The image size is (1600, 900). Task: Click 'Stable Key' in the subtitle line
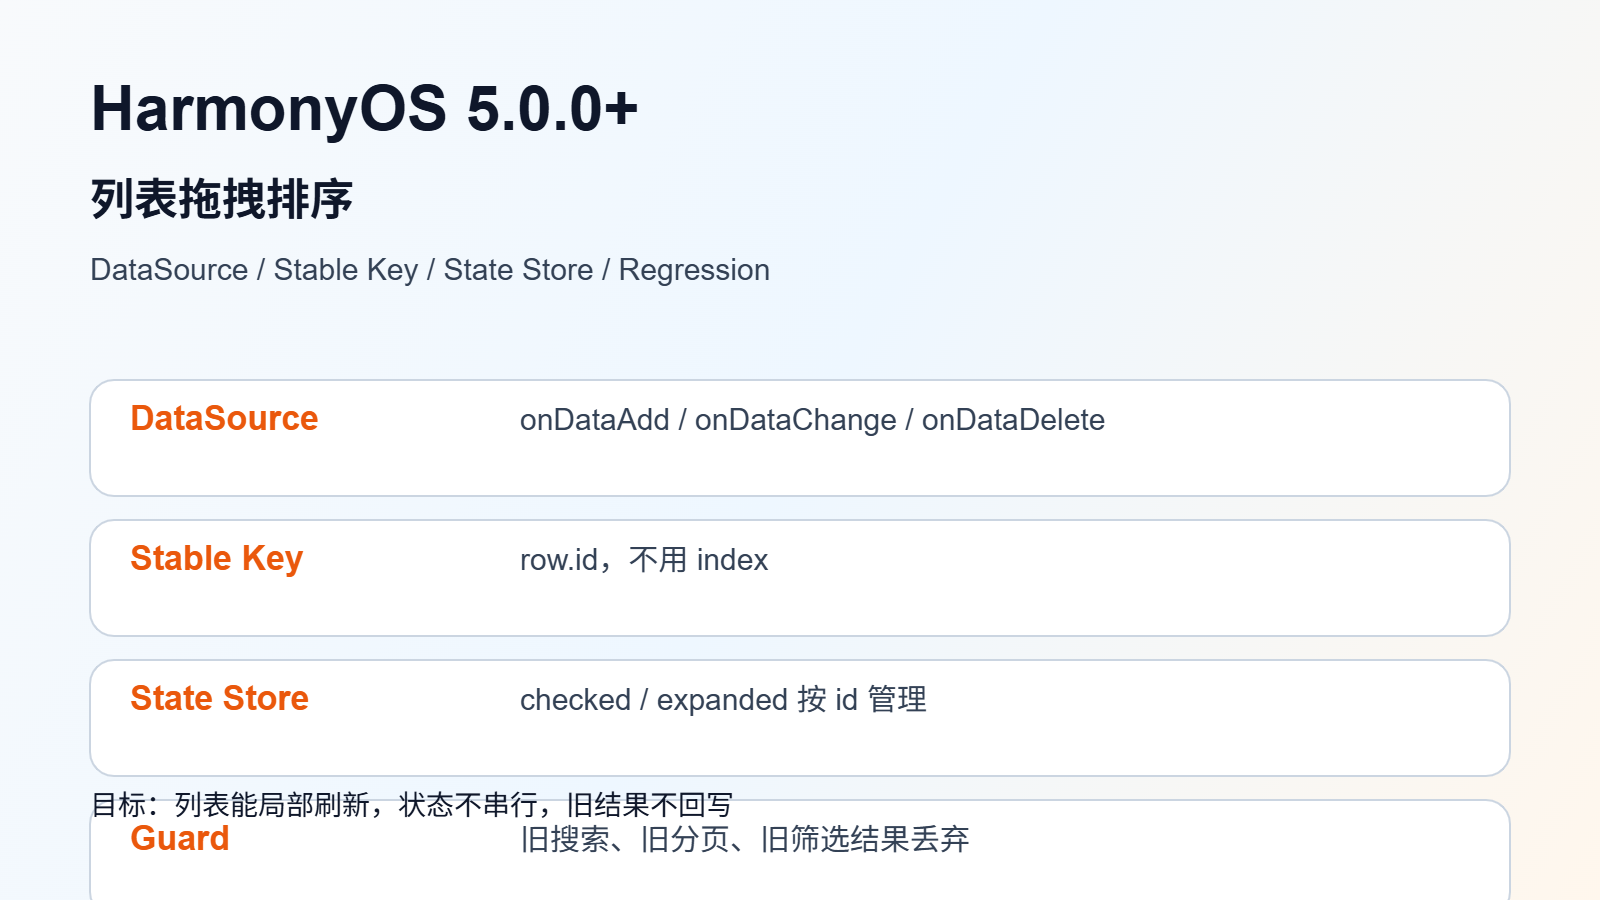[x=346, y=270]
